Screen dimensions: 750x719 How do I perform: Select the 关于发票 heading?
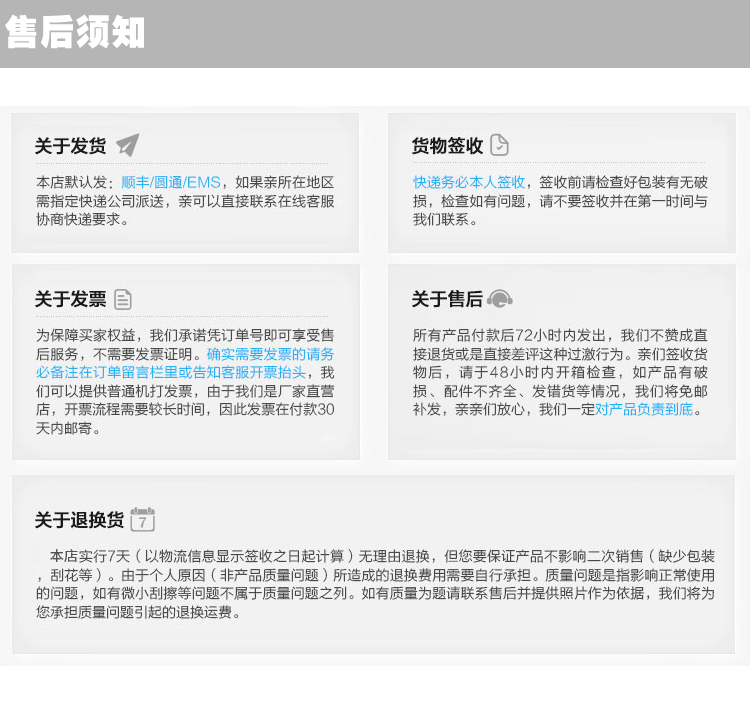(x=70, y=299)
